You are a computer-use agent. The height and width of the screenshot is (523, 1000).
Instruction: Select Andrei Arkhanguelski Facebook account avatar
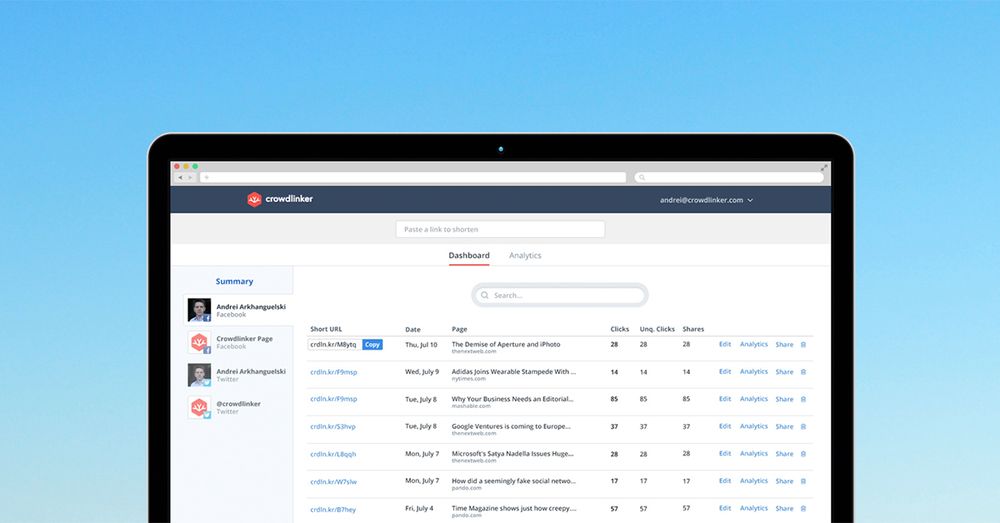[x=199, y=310]
